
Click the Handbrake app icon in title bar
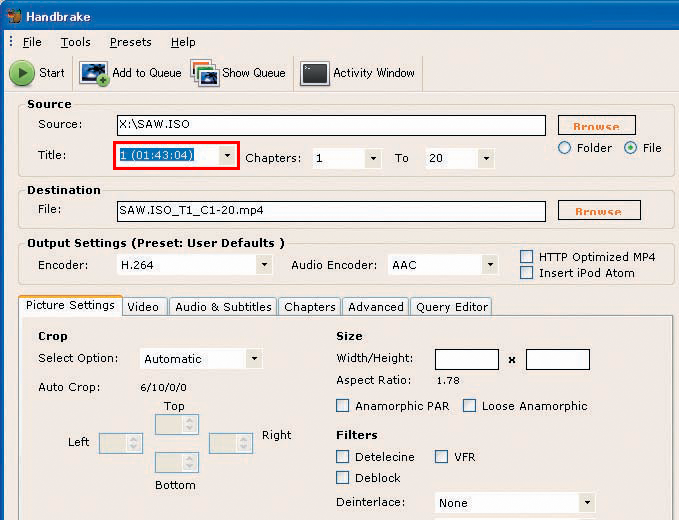coord(14,16)
